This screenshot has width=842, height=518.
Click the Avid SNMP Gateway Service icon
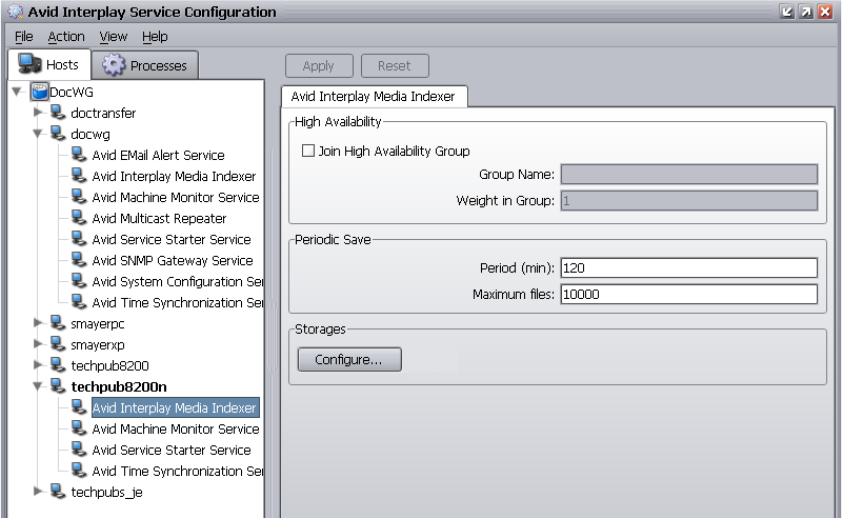[x=79, y=260]
